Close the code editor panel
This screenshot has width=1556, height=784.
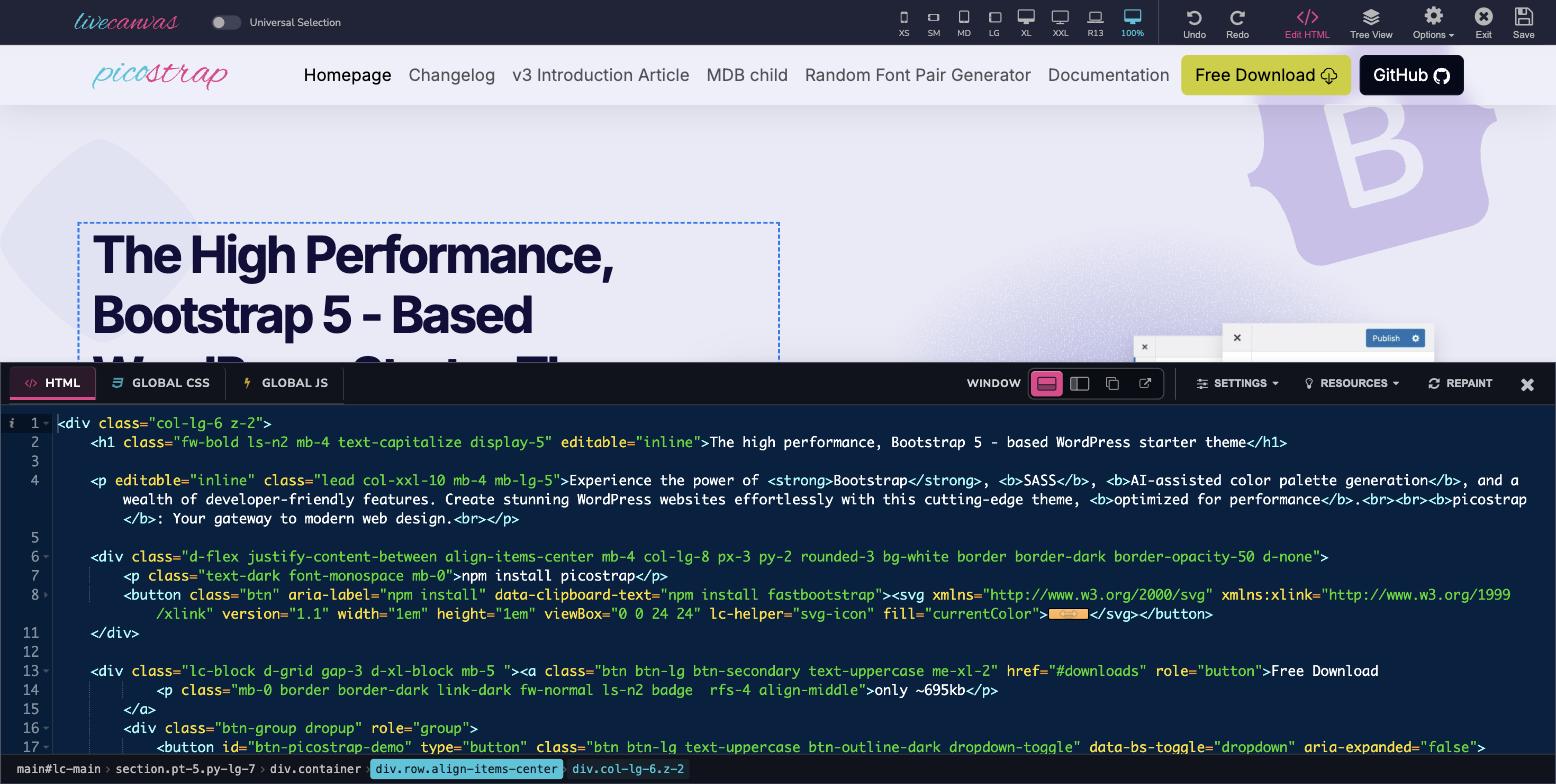coord(1527,384)
